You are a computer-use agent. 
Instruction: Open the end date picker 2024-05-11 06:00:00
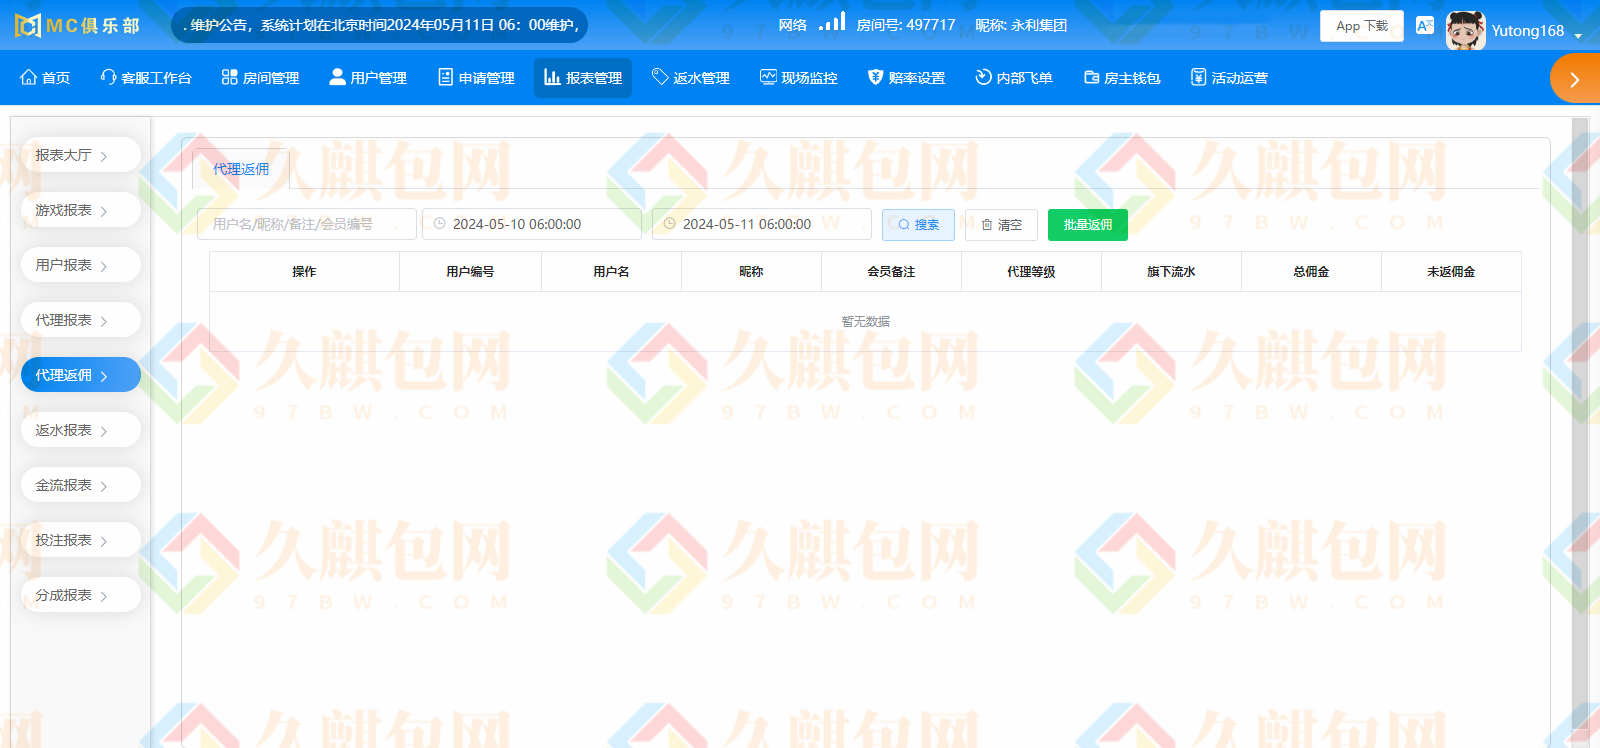pyautogui.click(x=762, y=224)
